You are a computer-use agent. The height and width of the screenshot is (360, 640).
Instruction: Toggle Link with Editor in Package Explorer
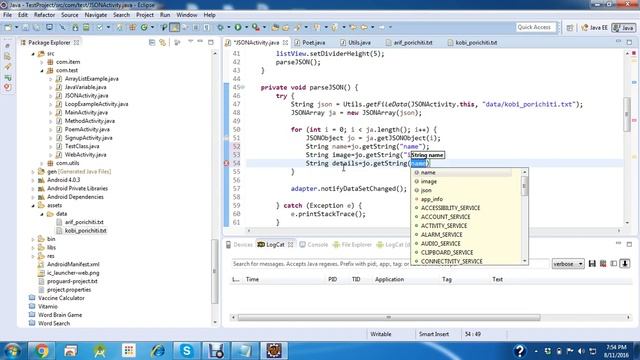(162, 42)
